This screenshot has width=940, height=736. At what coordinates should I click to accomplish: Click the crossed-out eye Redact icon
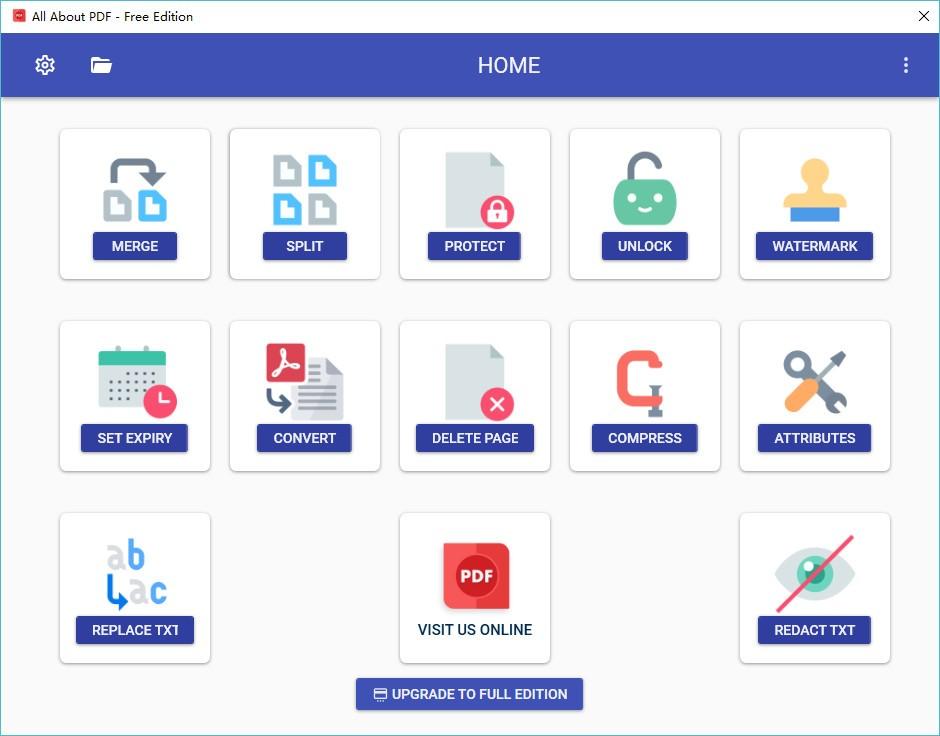tap(815, 573)
